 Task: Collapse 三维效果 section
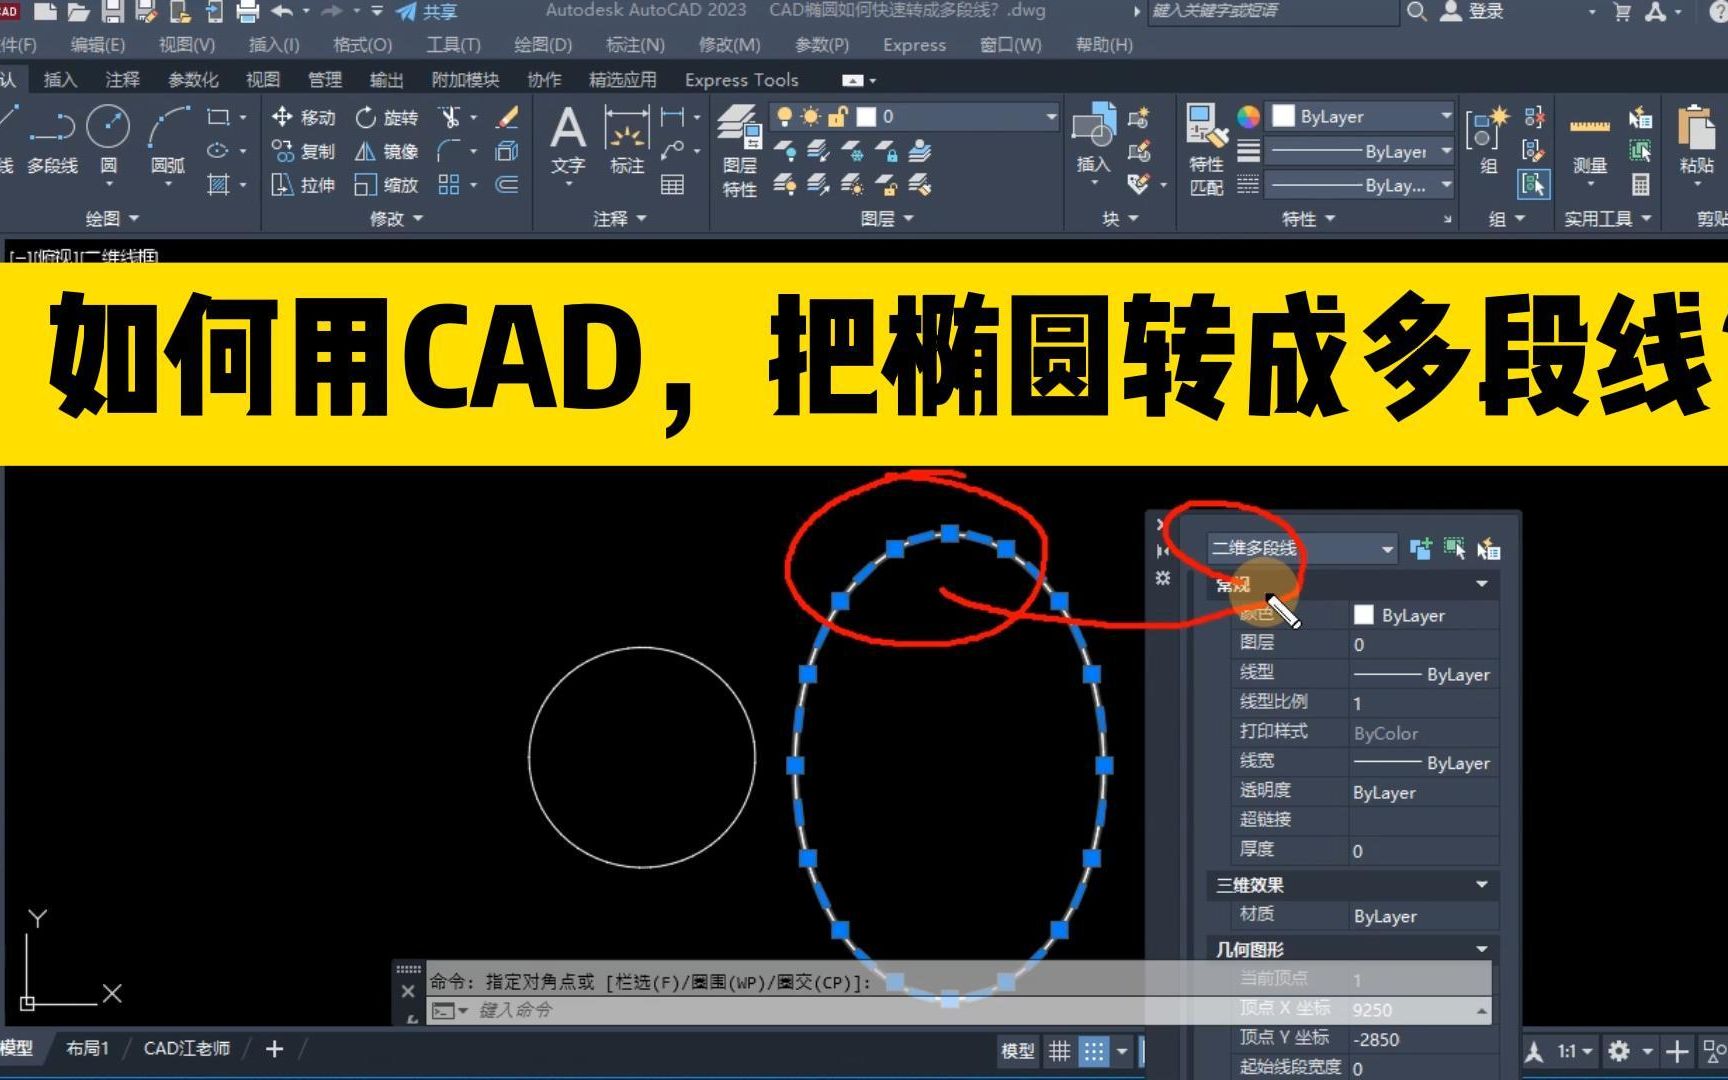click(1482, 885)
